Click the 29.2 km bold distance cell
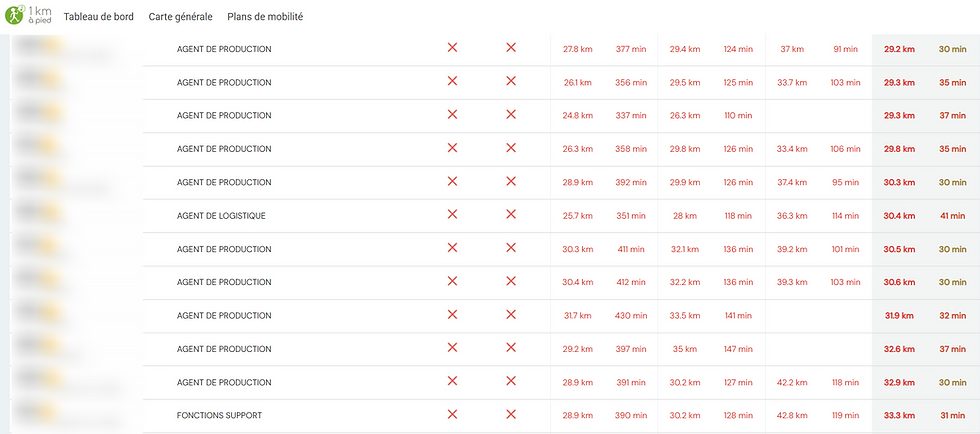The height and width of the screenshot is (434, 980). 899,49
